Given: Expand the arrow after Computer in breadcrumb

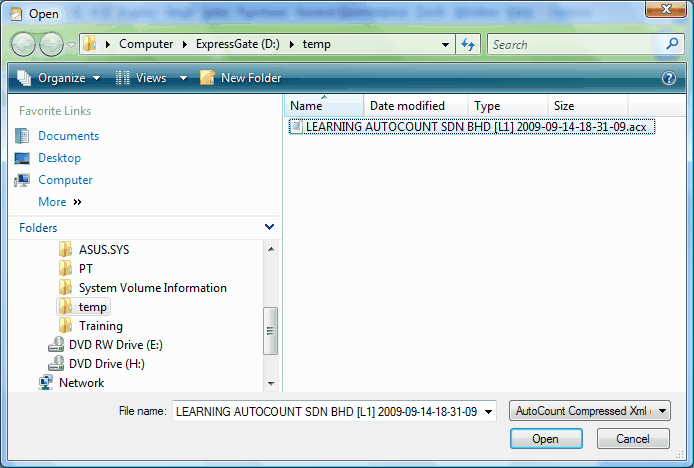Looking at the screenshot, I should tap(185, 44).
